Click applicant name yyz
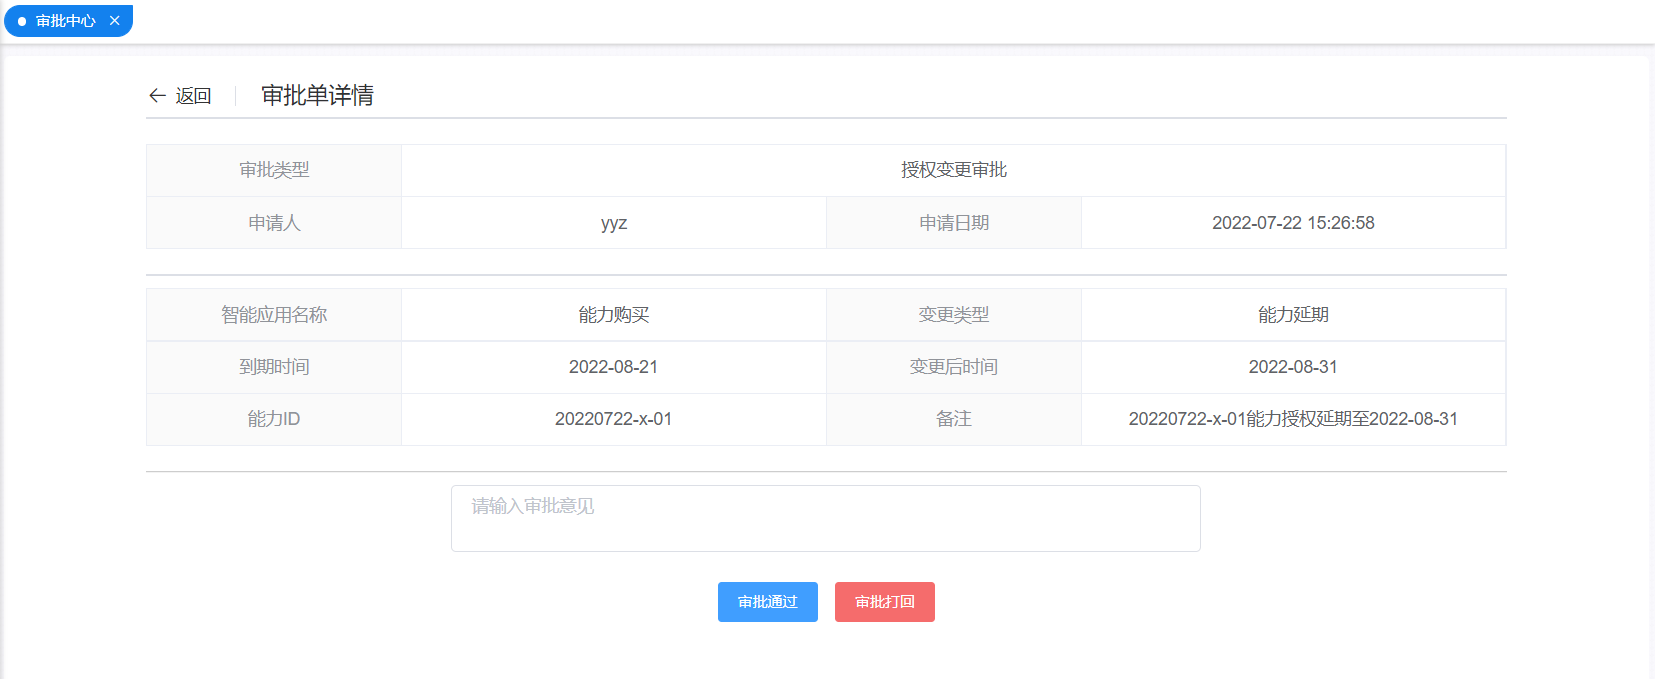Viewport: 1655px width, 679px height. pos(614,223)
